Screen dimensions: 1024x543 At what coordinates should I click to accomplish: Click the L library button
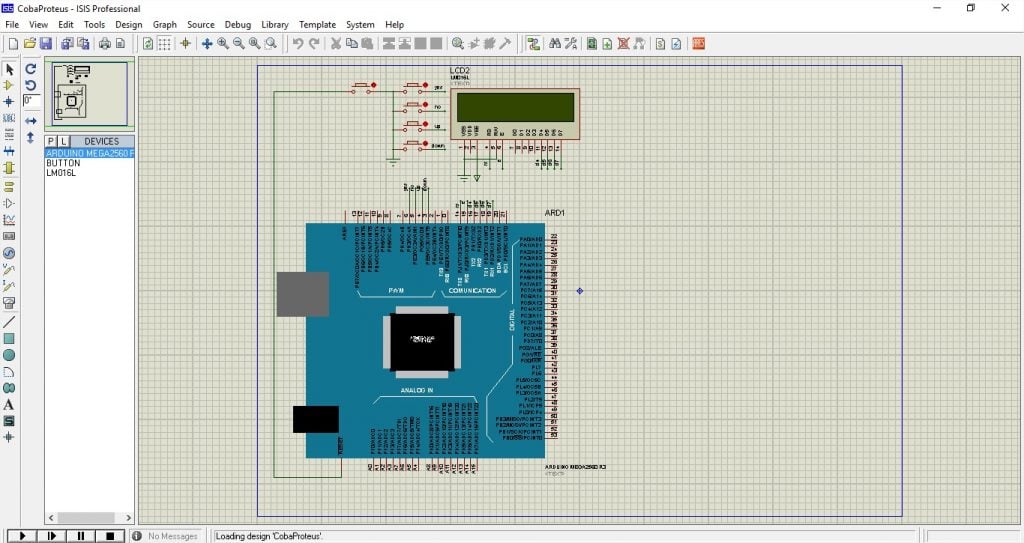[64, 141]
